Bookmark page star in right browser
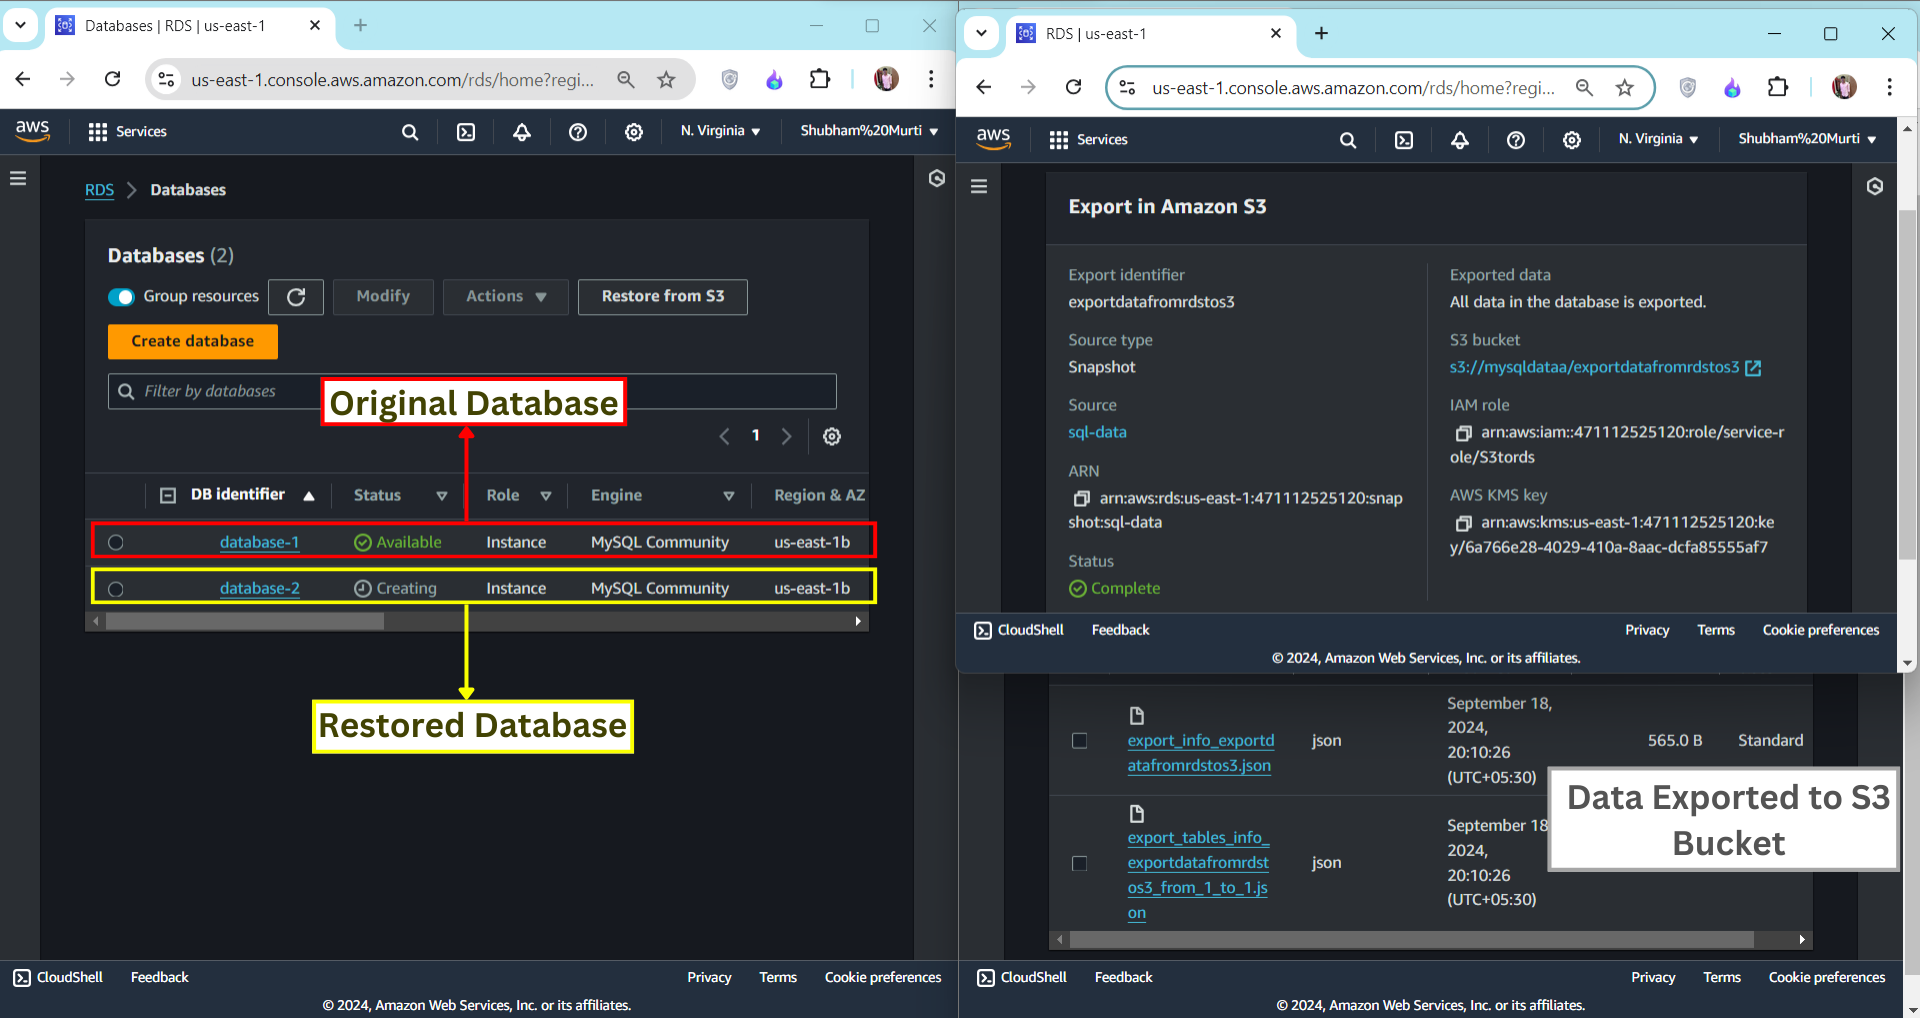The image size is (1920, 1018). click(x=1625, y=88)
